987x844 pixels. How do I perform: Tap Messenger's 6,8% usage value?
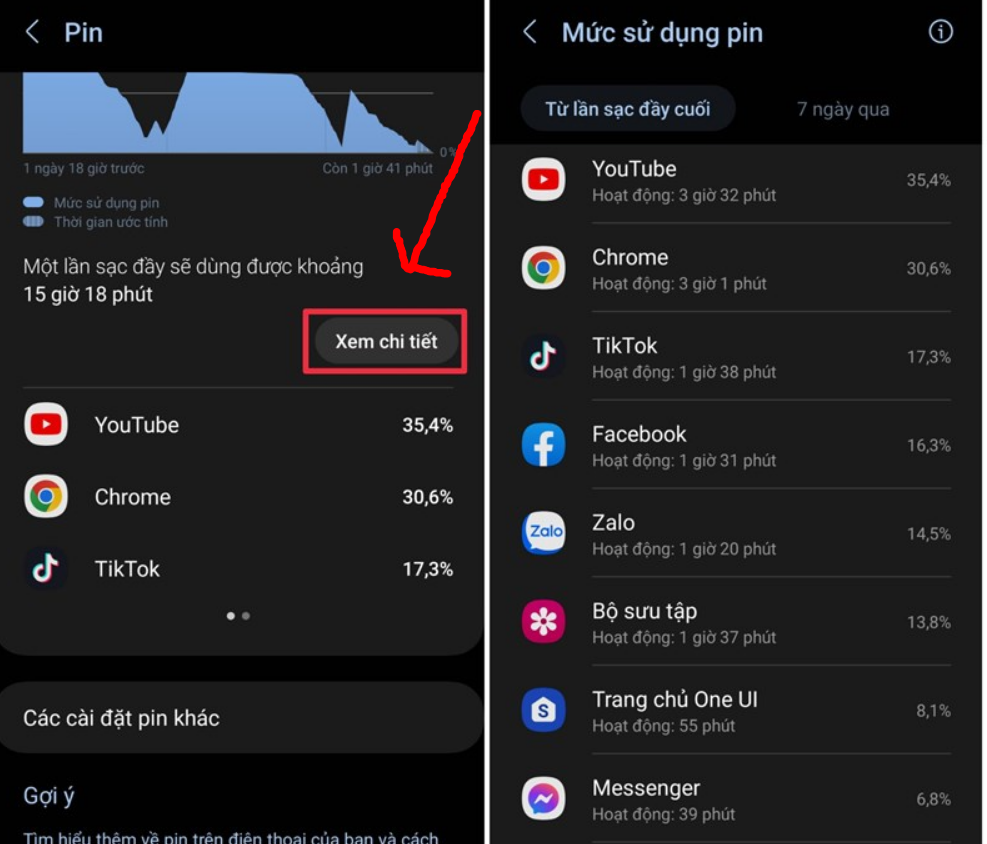(x=933, y=799)
